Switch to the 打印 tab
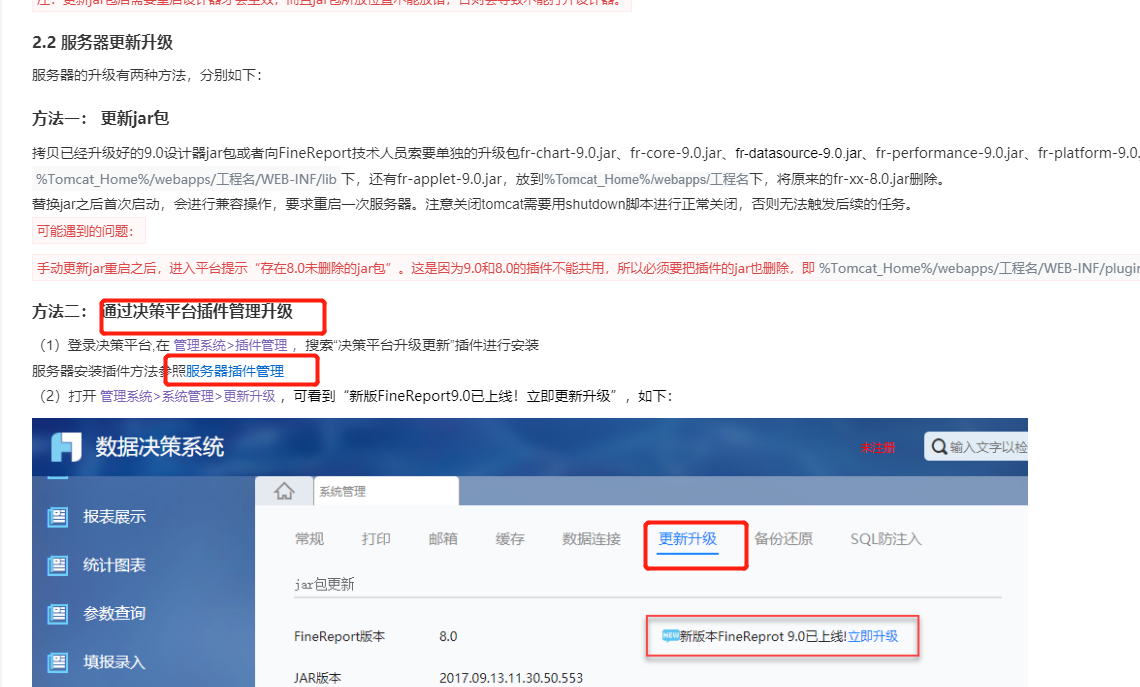 [376, 539]
